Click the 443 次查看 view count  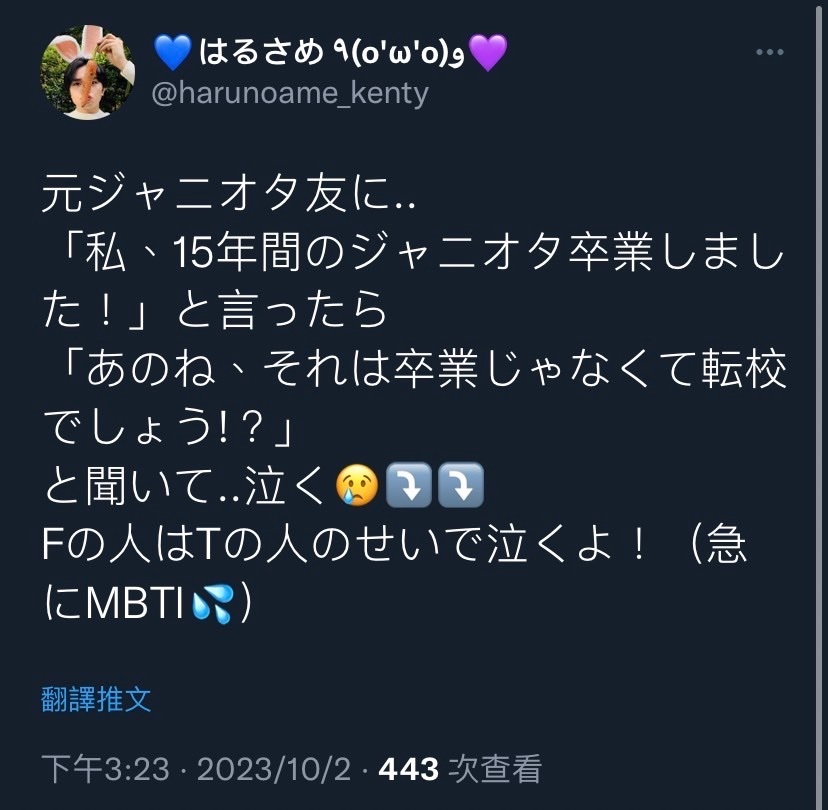pos(460,769)
